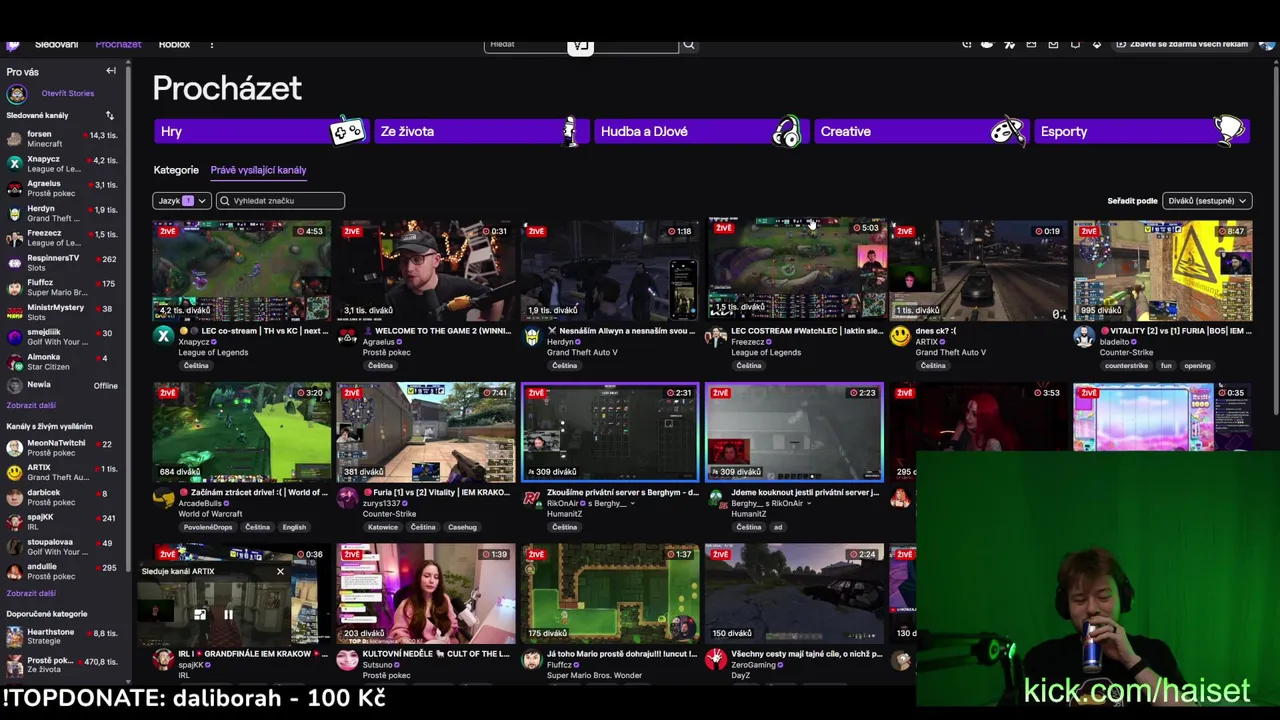This screenshot has height=720, width=1280.
Task: Click Sutsuno avatar under KULTOVNÍ NEDĚLE card
Action: click(347, 659)
